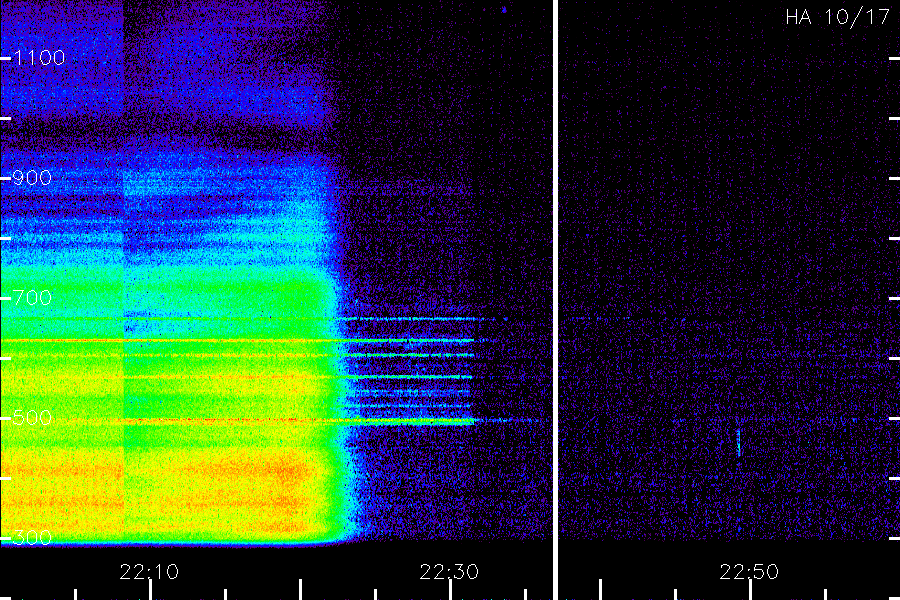This screenshot has height=600, width=900.
Task: Click the 900 frequency axis label
Action: tap(32, 178)
